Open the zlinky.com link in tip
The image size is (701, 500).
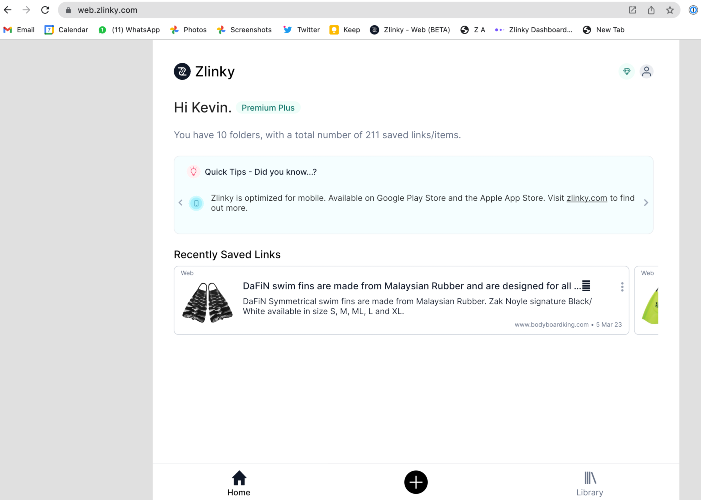coord(587,198)
